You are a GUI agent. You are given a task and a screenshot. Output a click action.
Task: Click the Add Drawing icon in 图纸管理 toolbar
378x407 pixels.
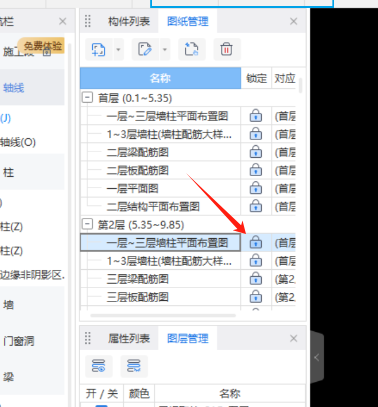coord(99,50)
